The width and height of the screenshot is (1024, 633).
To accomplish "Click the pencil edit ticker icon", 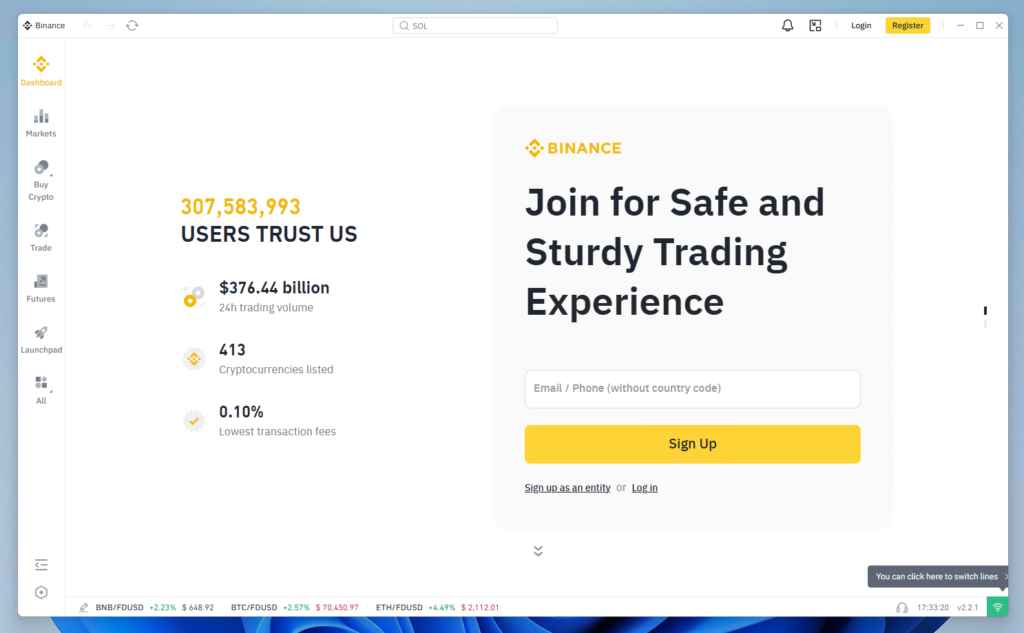I will pos(84,607).
